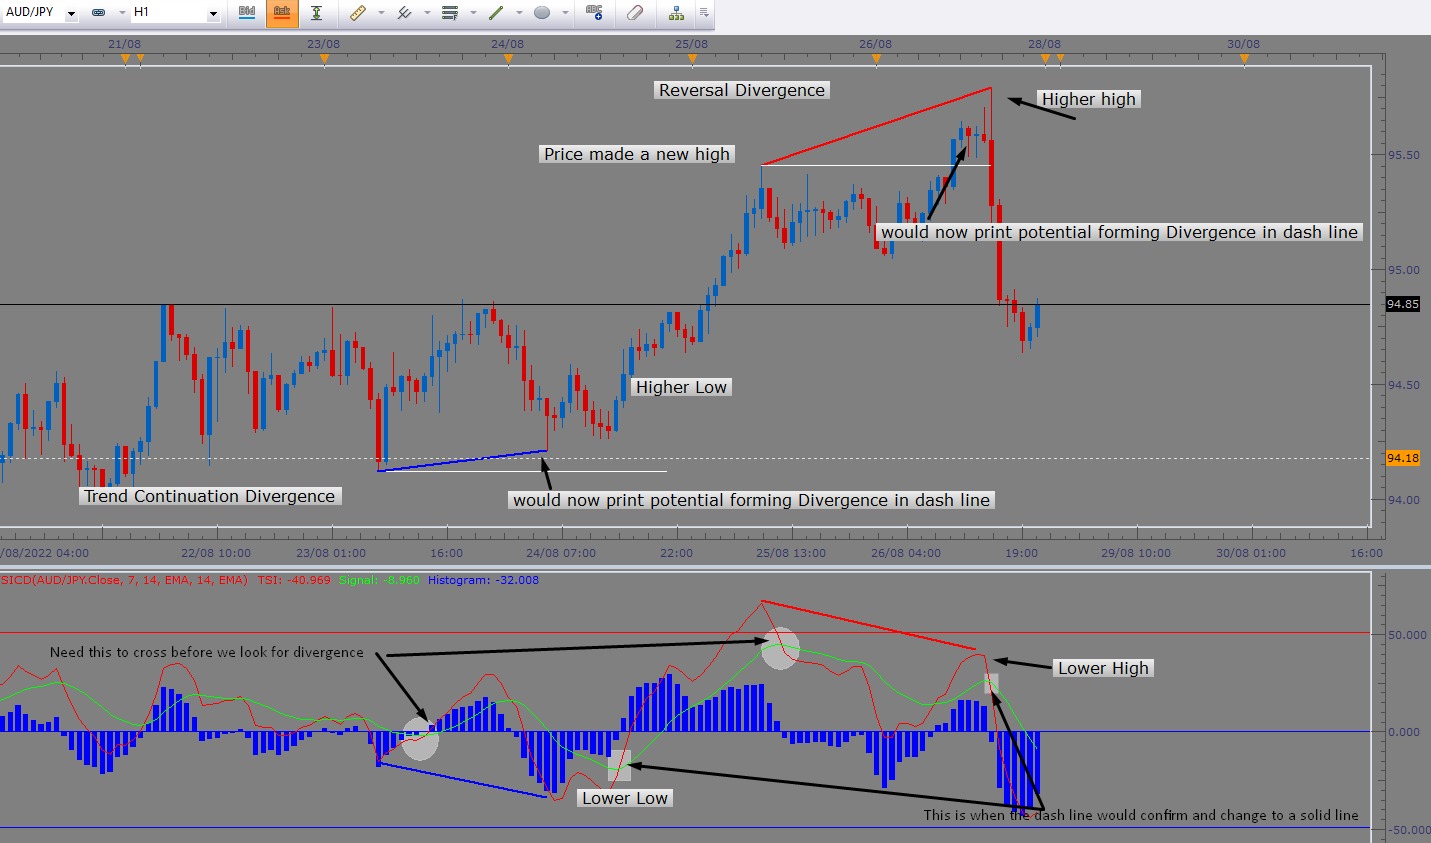Click the 'Higher Low' text label
This screenshot has width=1431, height=843.
pos(681,387)
